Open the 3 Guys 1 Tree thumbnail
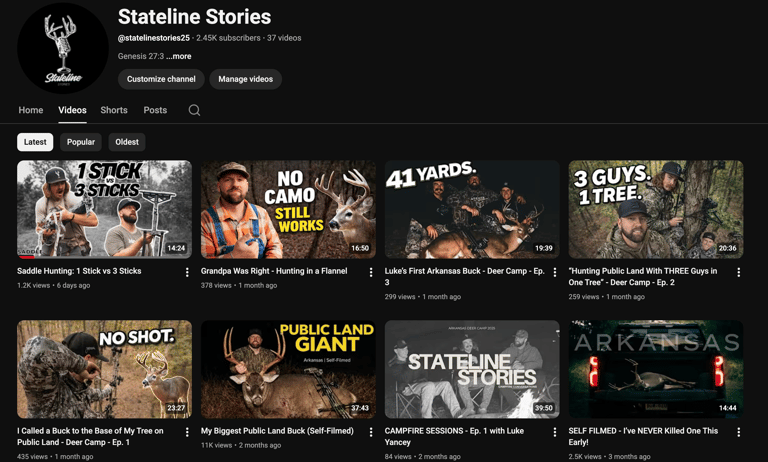This screenshot has width=768, height=462. click(x=656, y=209)
